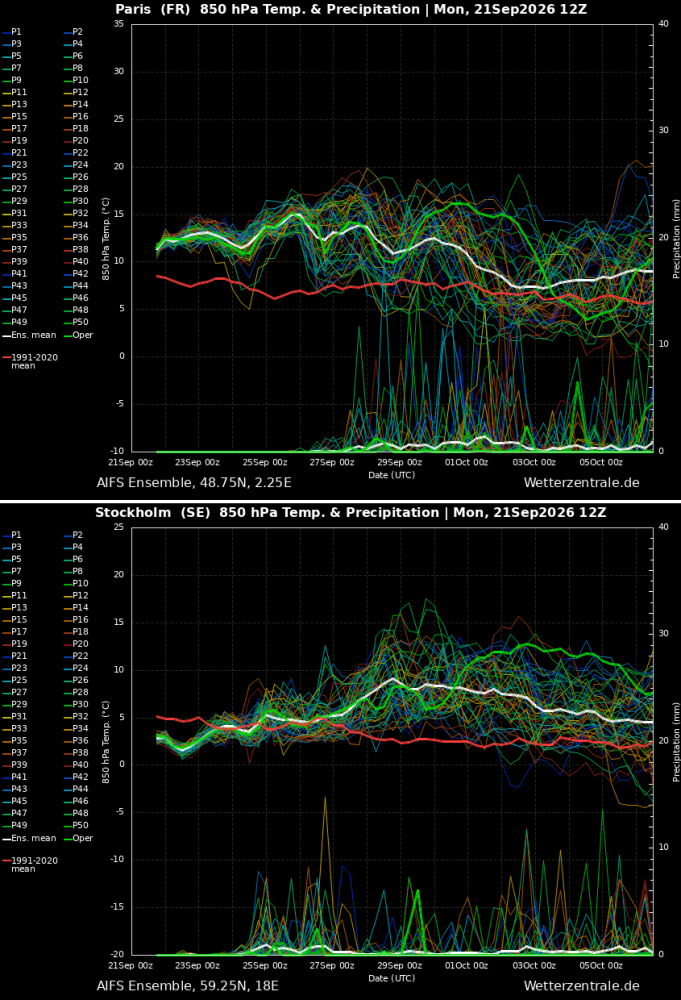This screenshot has height=1000, width=681.
Task: Click 'Ens. mean' legend in Paris chart
Action: [29, 335]
